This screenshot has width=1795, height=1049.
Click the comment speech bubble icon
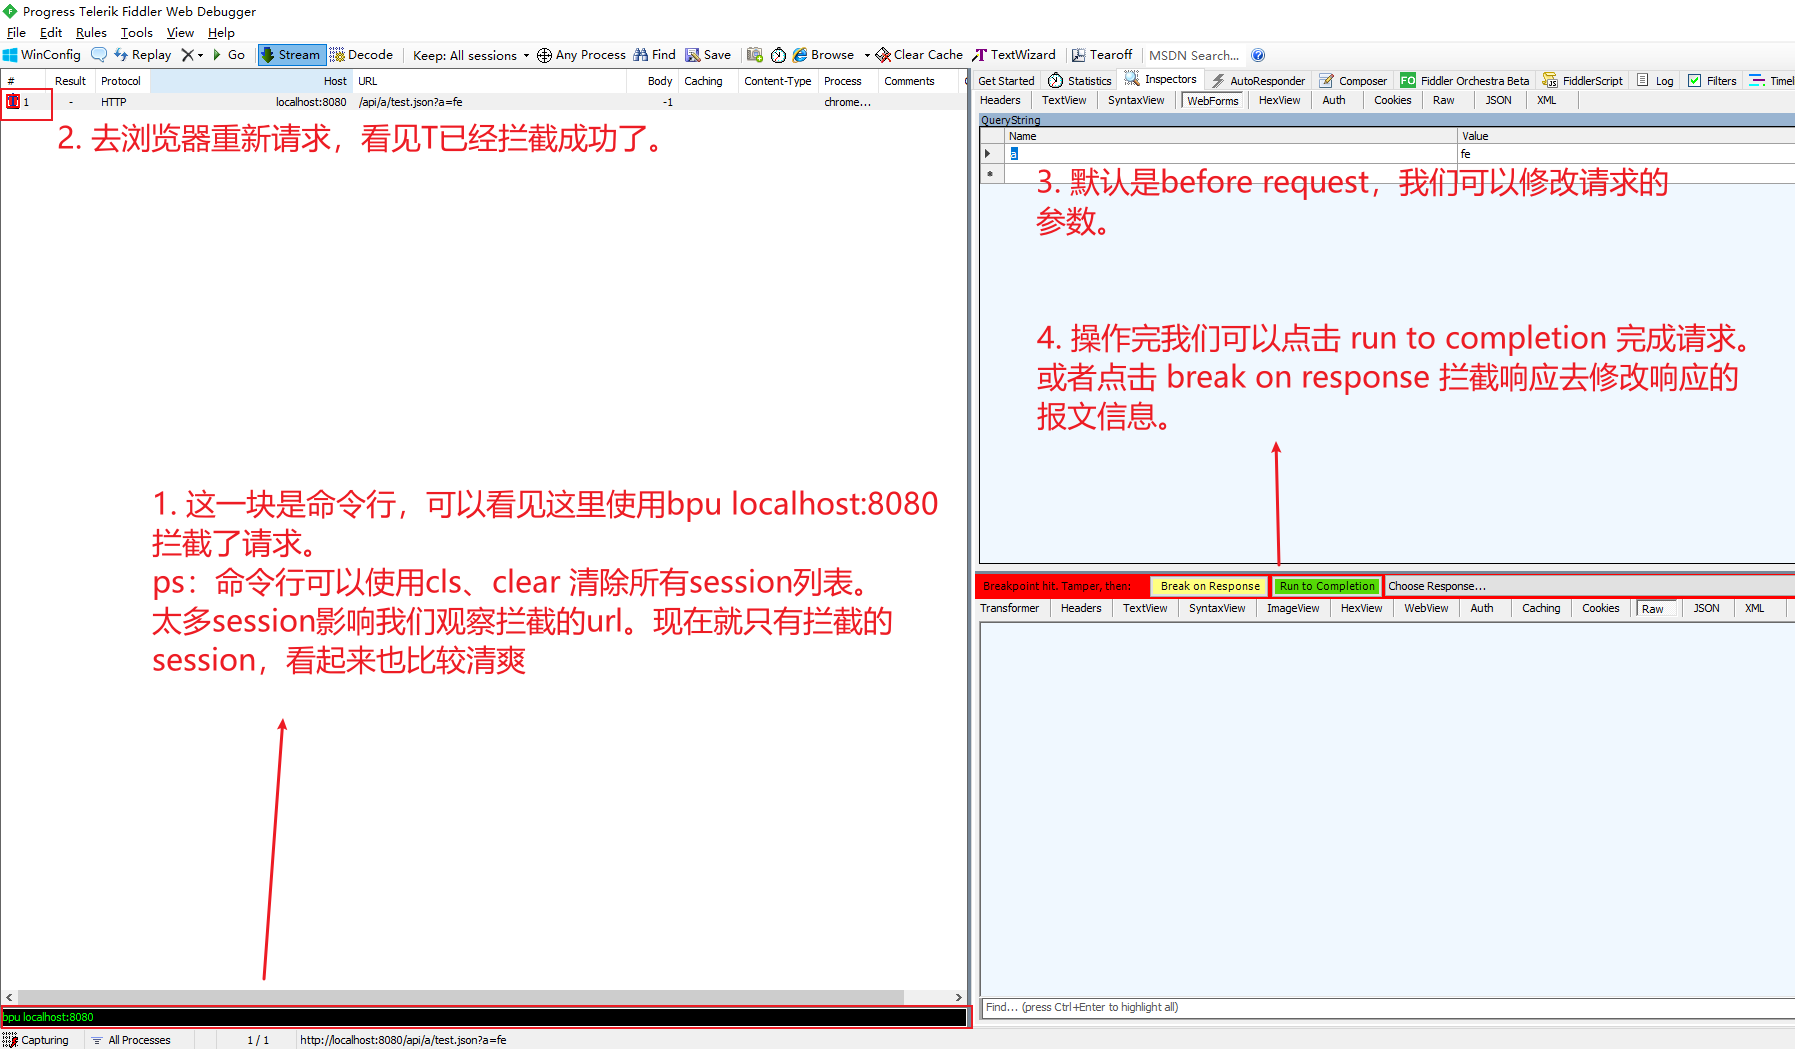click(99, 55)
